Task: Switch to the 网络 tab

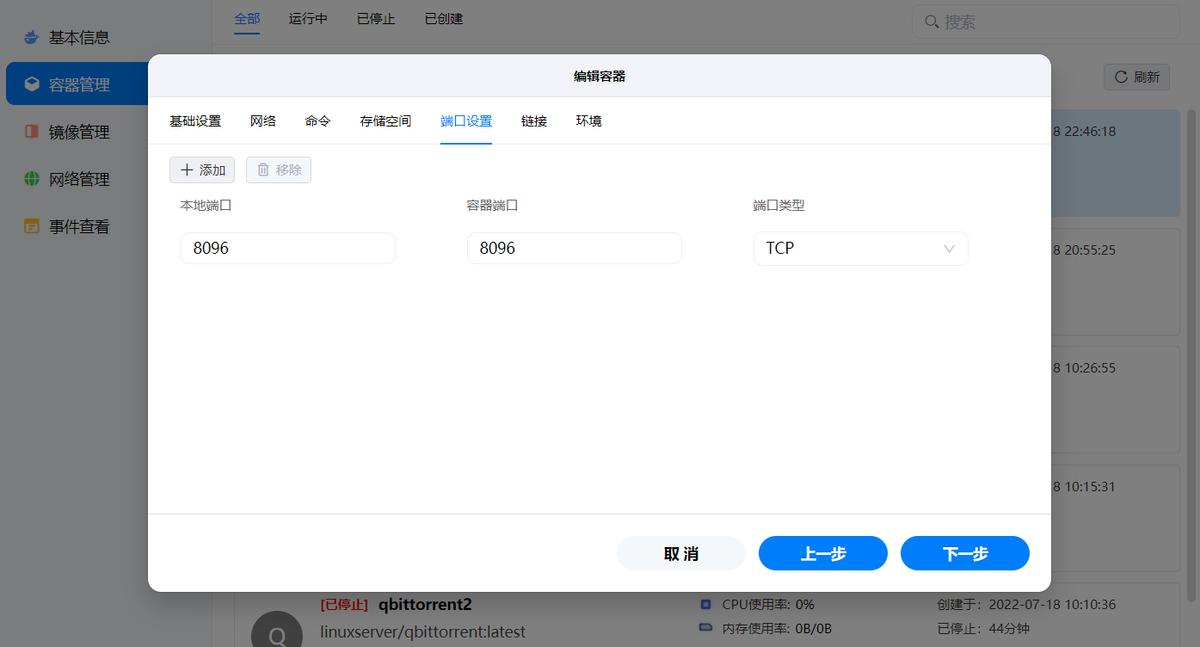Action: pyautogui.click(x=262, y=120)
